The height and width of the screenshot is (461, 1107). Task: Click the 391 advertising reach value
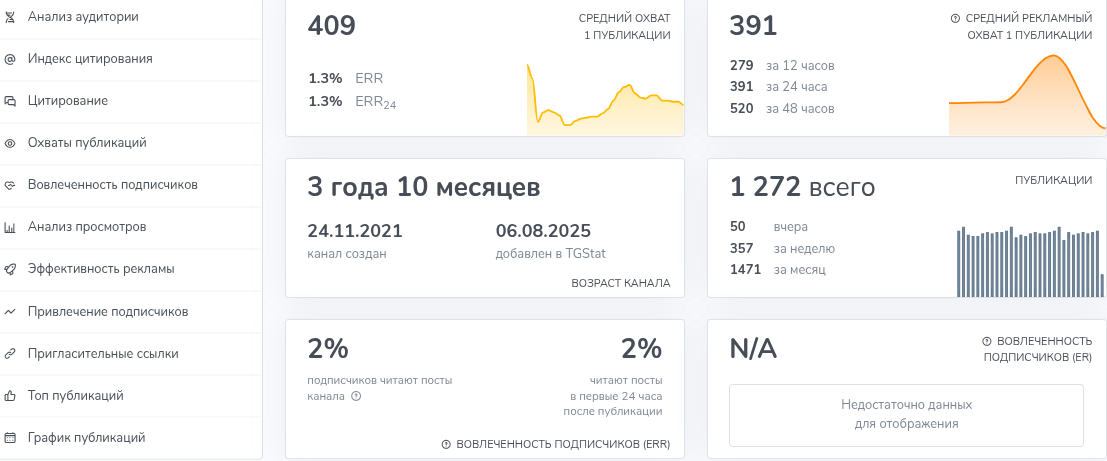tap(753, 26)
